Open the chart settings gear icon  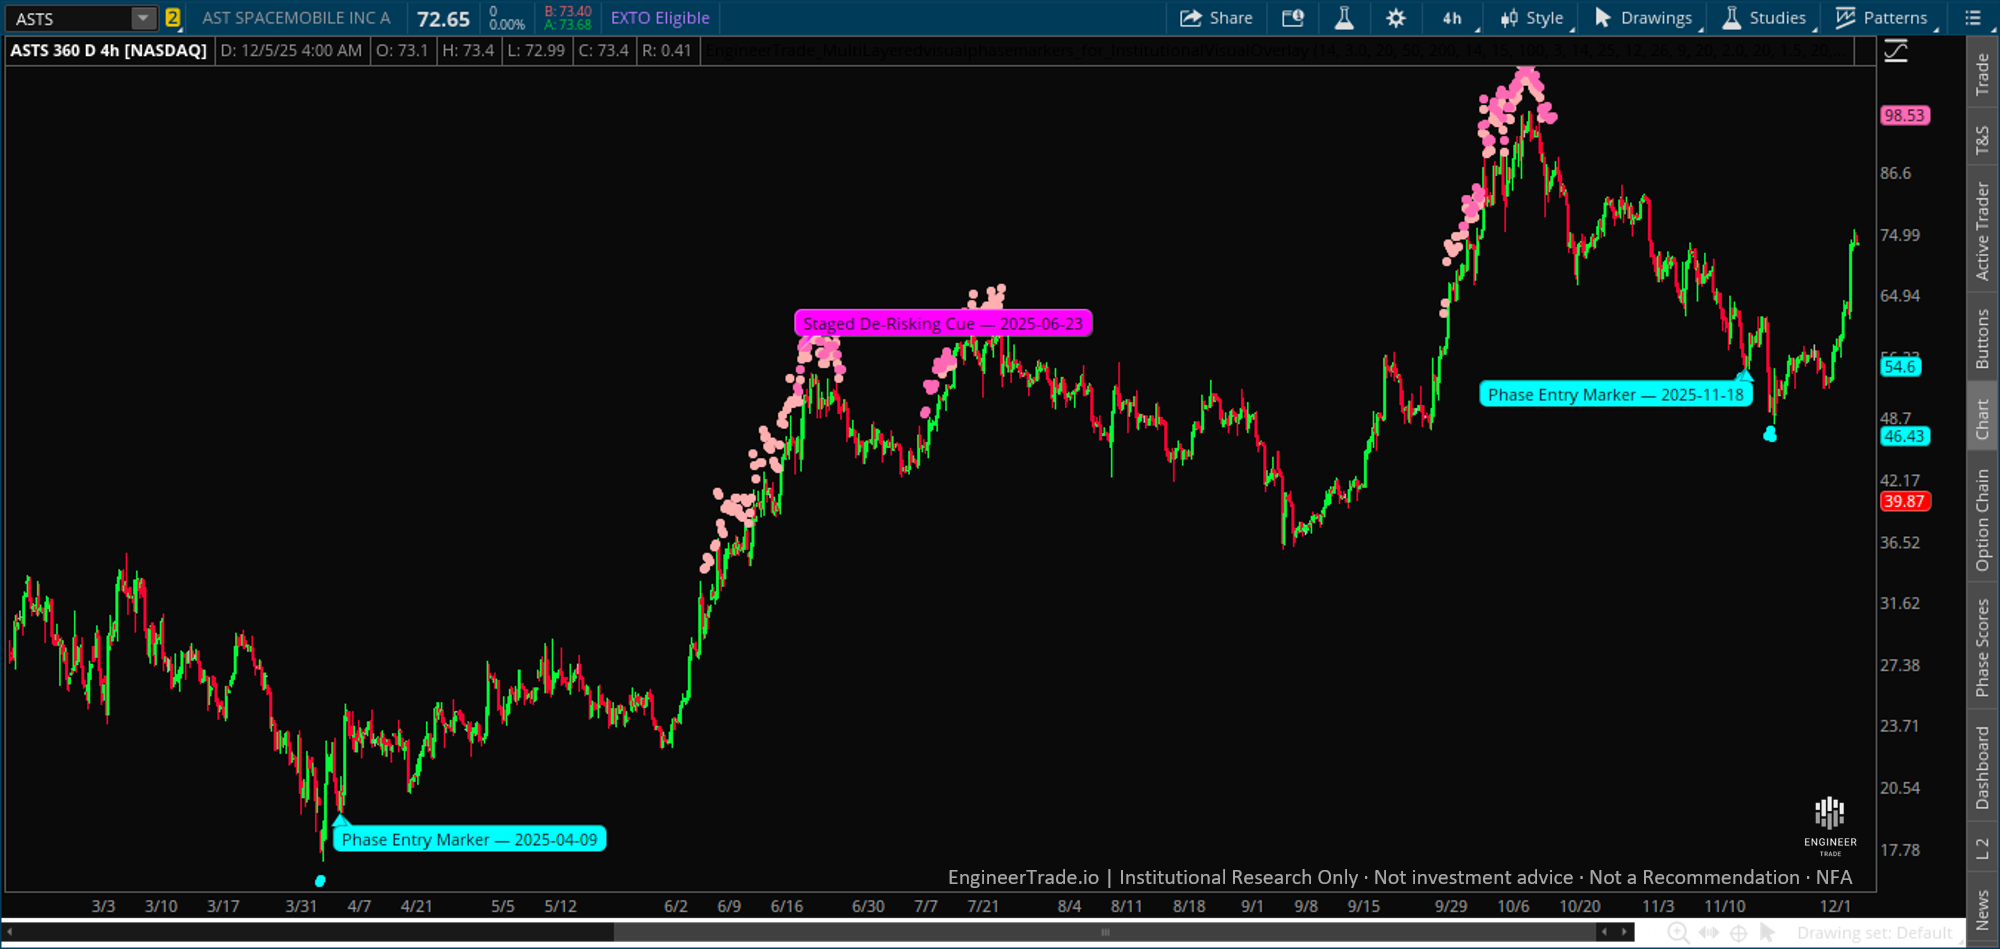tap(1395, 18)
